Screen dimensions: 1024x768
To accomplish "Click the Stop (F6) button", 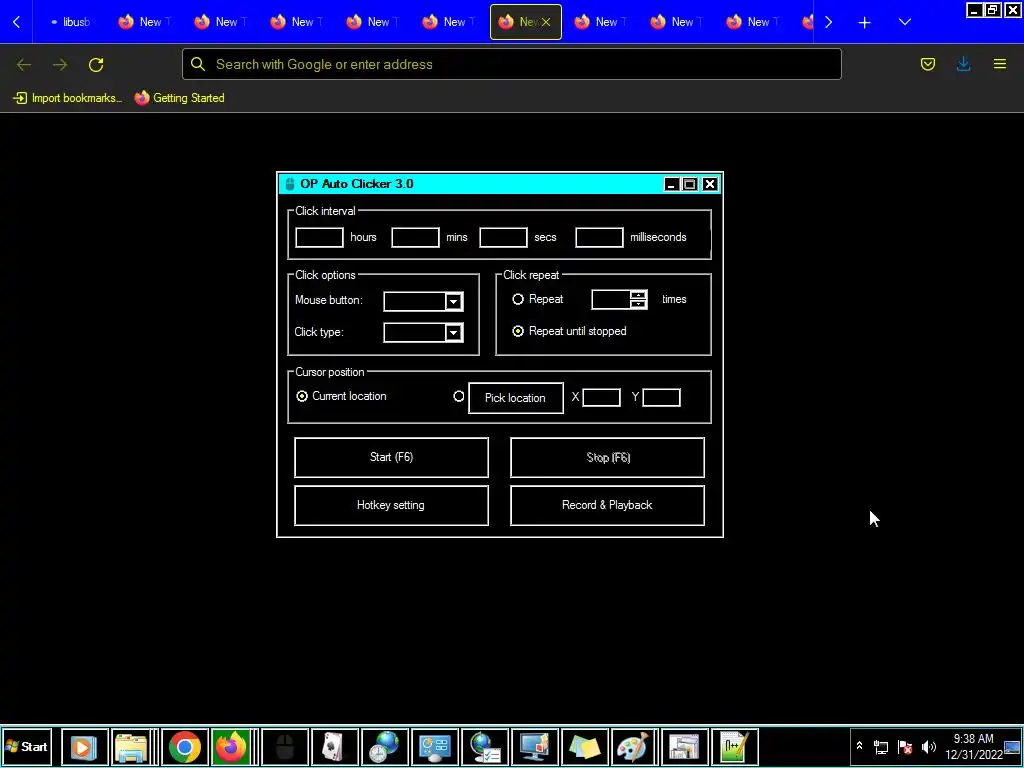I will [607, 457].
